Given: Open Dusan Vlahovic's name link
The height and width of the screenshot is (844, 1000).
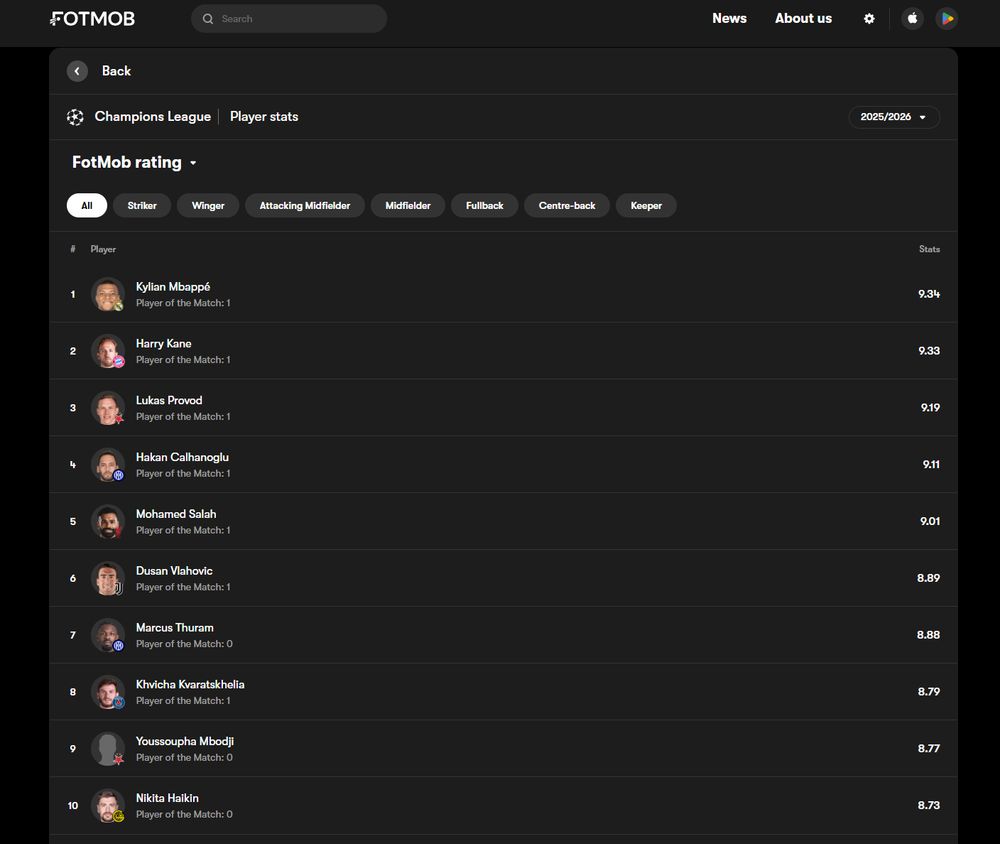Looking at the screenshot, I should 174,571.
